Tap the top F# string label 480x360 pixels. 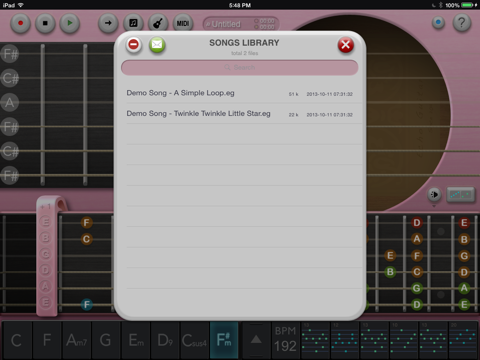point(10,54)
